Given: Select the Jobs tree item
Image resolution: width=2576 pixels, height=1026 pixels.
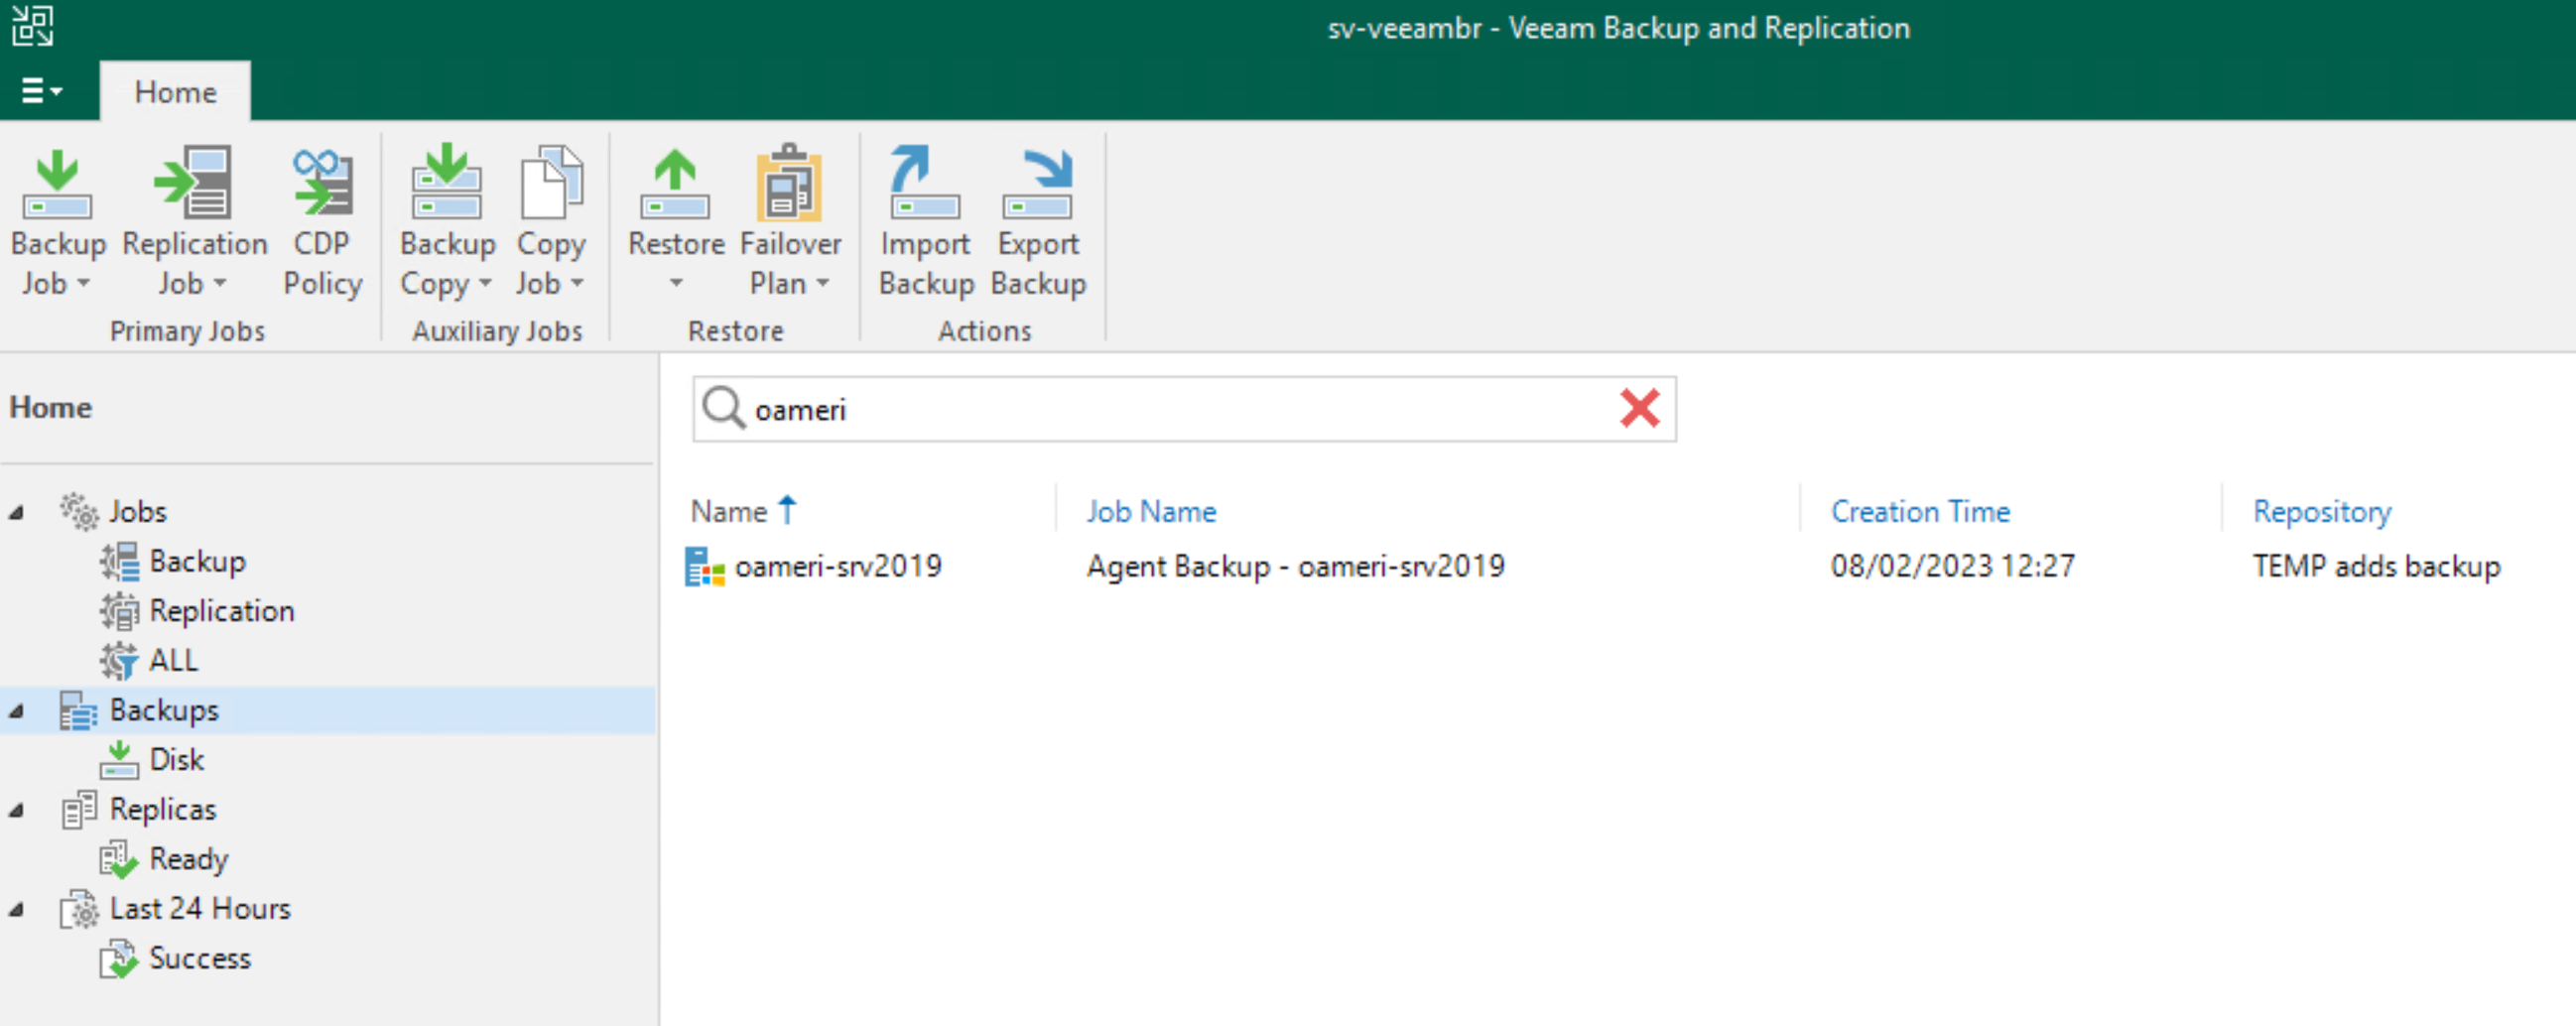Looking at the screenshot, I should point(138,512).
